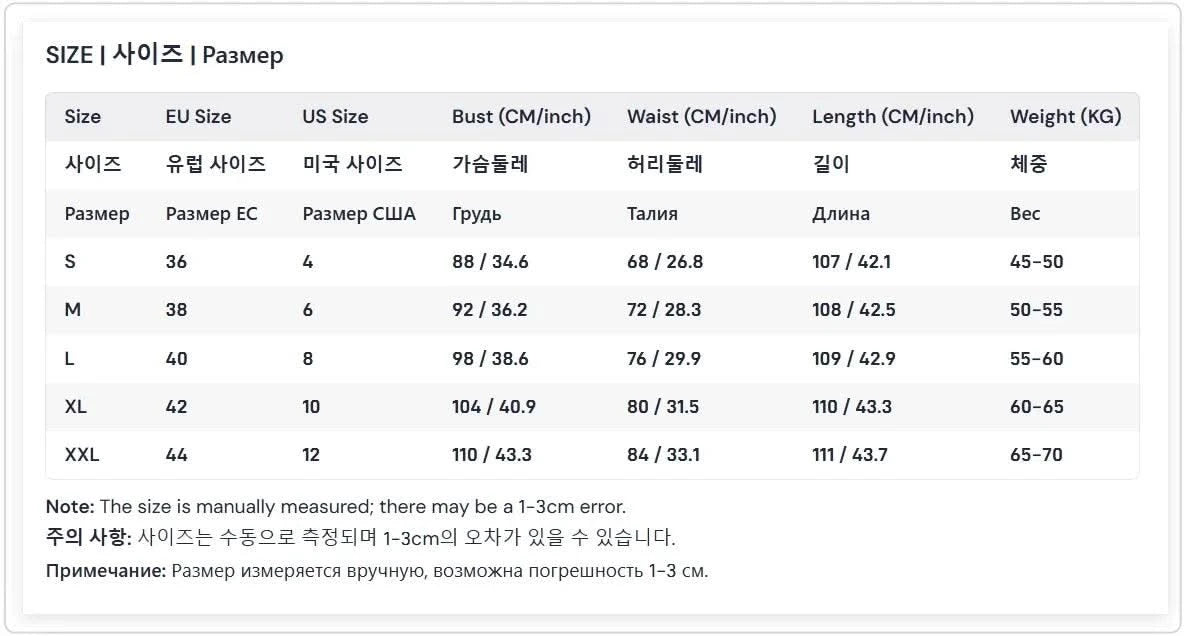
Task: Select the "Waist (CM/inch)" header cell
Action: [701, 116]
